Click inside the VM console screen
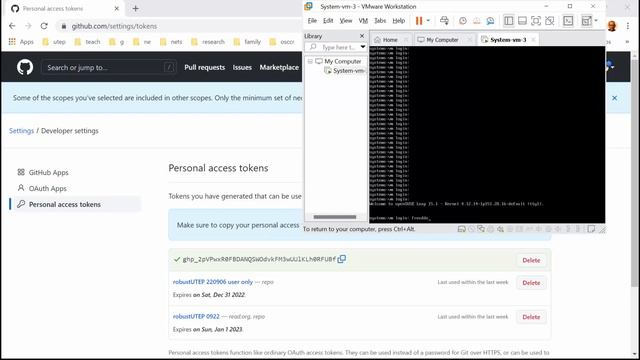The width and height of the screenshot is (640, 360). pyautogui.click(x=487, y=134)
